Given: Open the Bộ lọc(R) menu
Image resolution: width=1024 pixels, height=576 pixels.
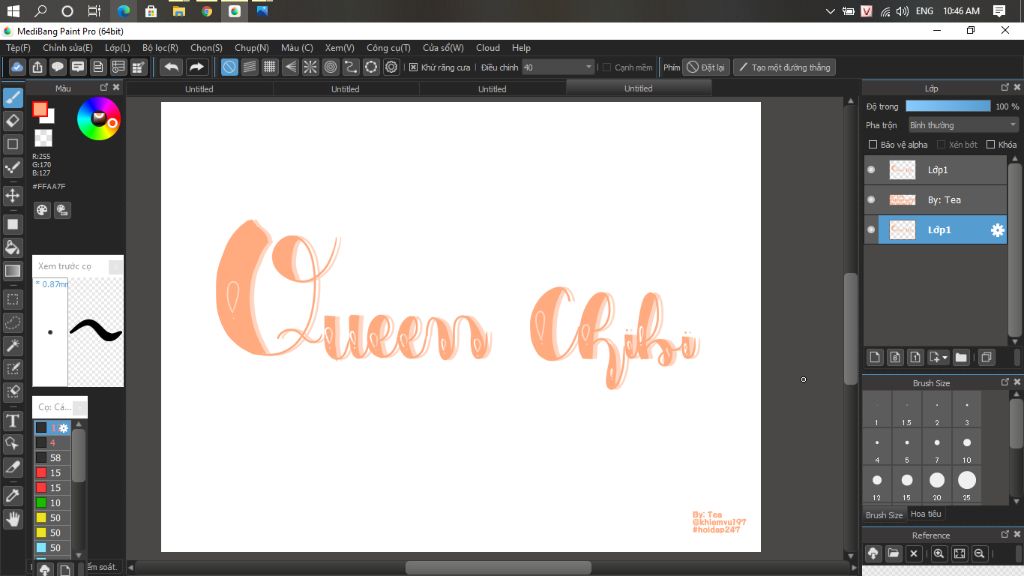Looking at the screenshot, I should [160, 48].
